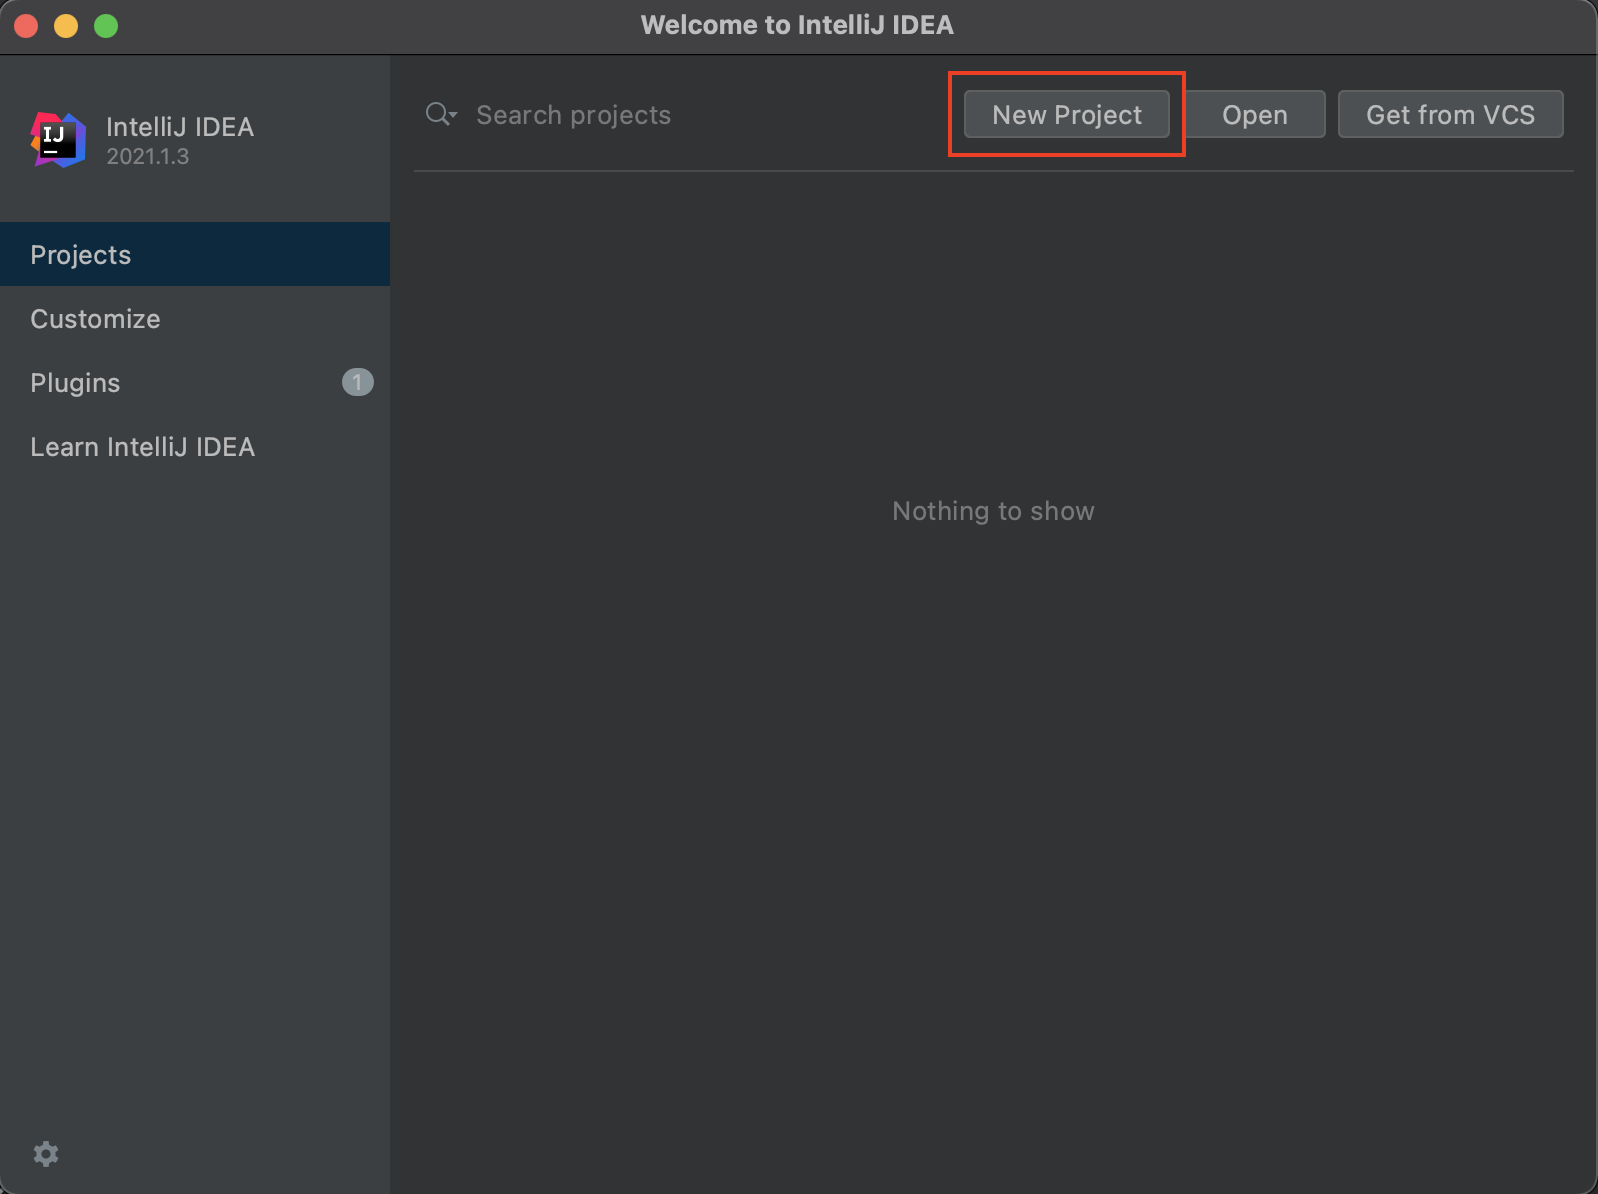This screenshot has width=1598, height=1194.
Task: Click the New Project button
Action: coord(1066,114)
